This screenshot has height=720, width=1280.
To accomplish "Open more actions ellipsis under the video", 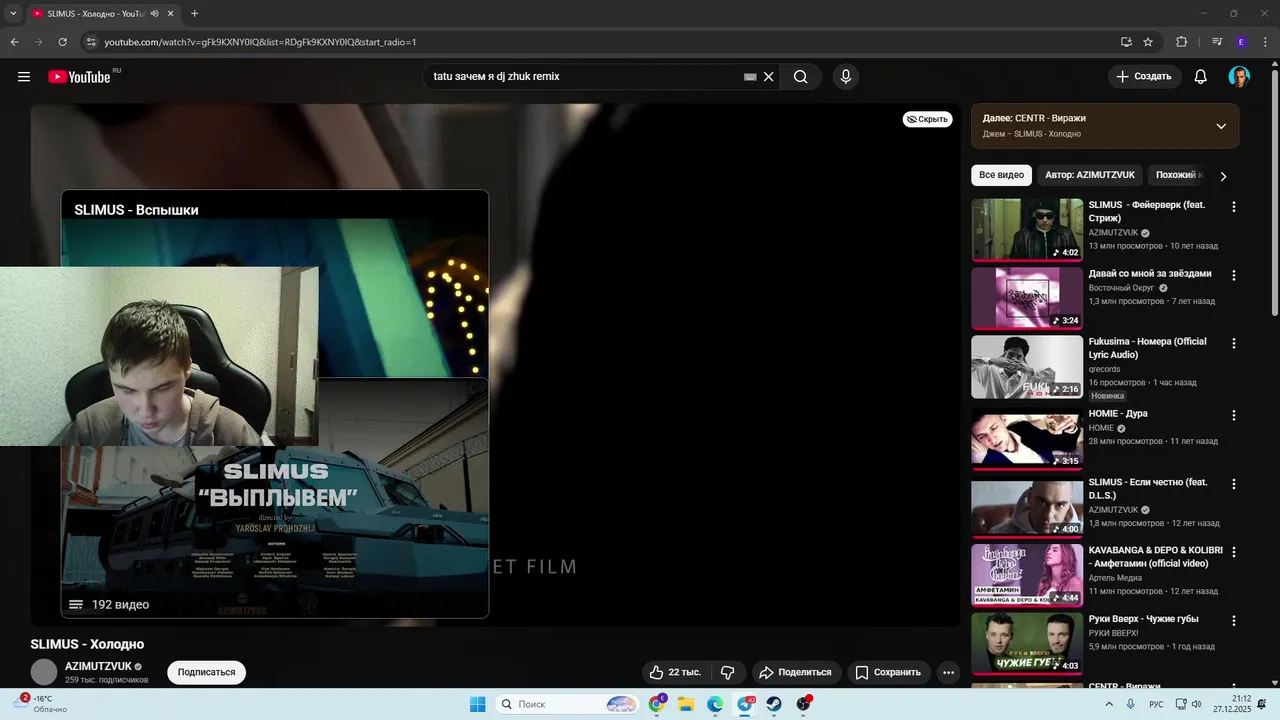I will (948, 672).
